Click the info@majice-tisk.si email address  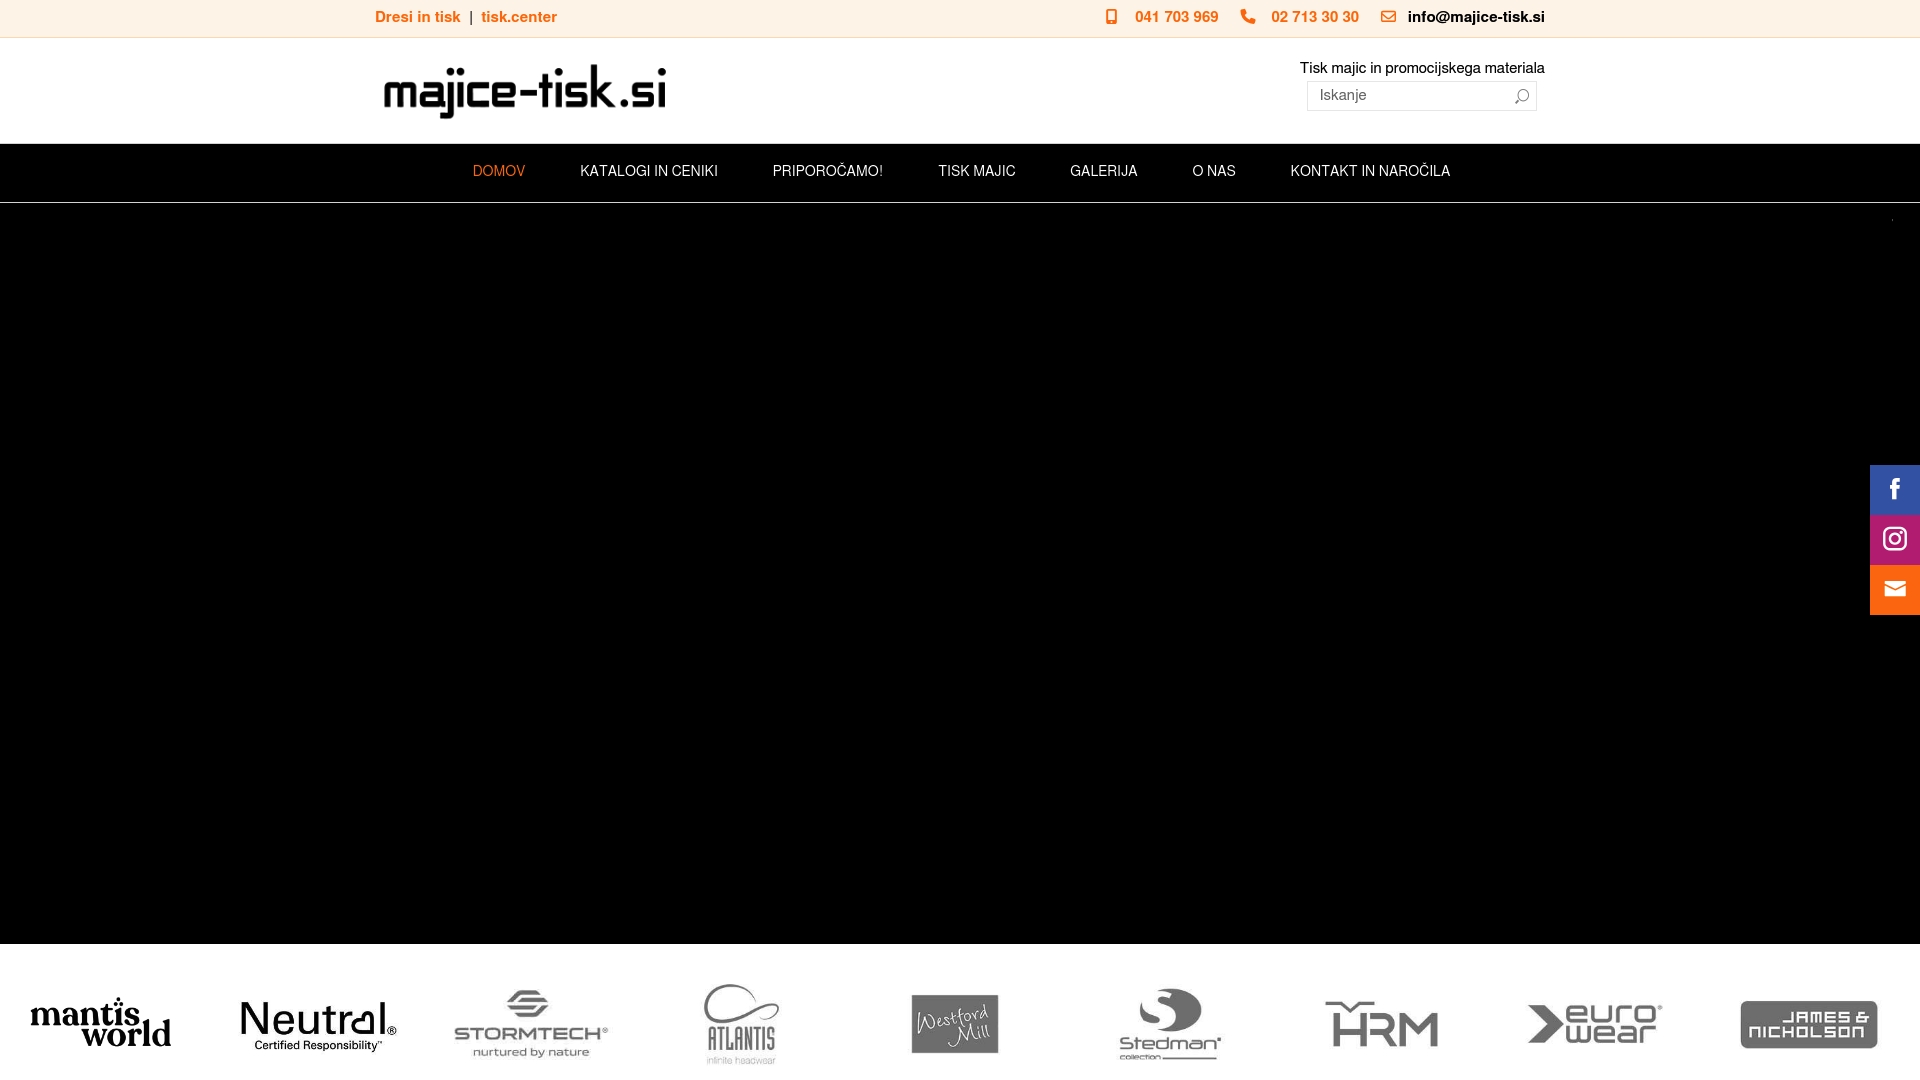(x=1475, y=16)
